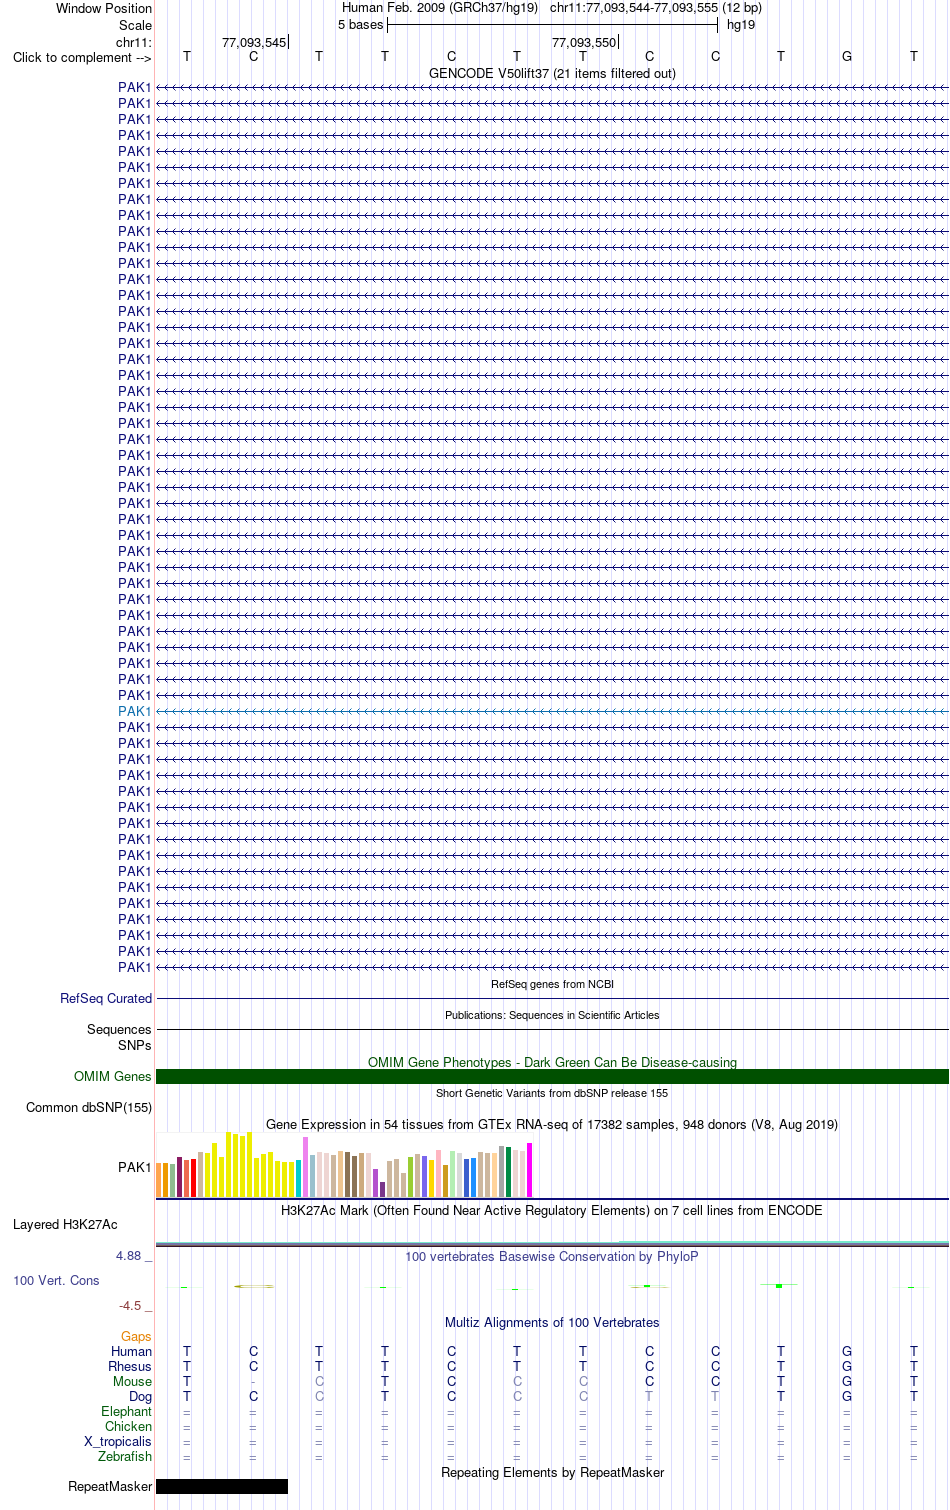This screenshot has width=950, height=1510.
Task: Click the GENCODE V50lift37 track title
Action: tap(552, 73)
